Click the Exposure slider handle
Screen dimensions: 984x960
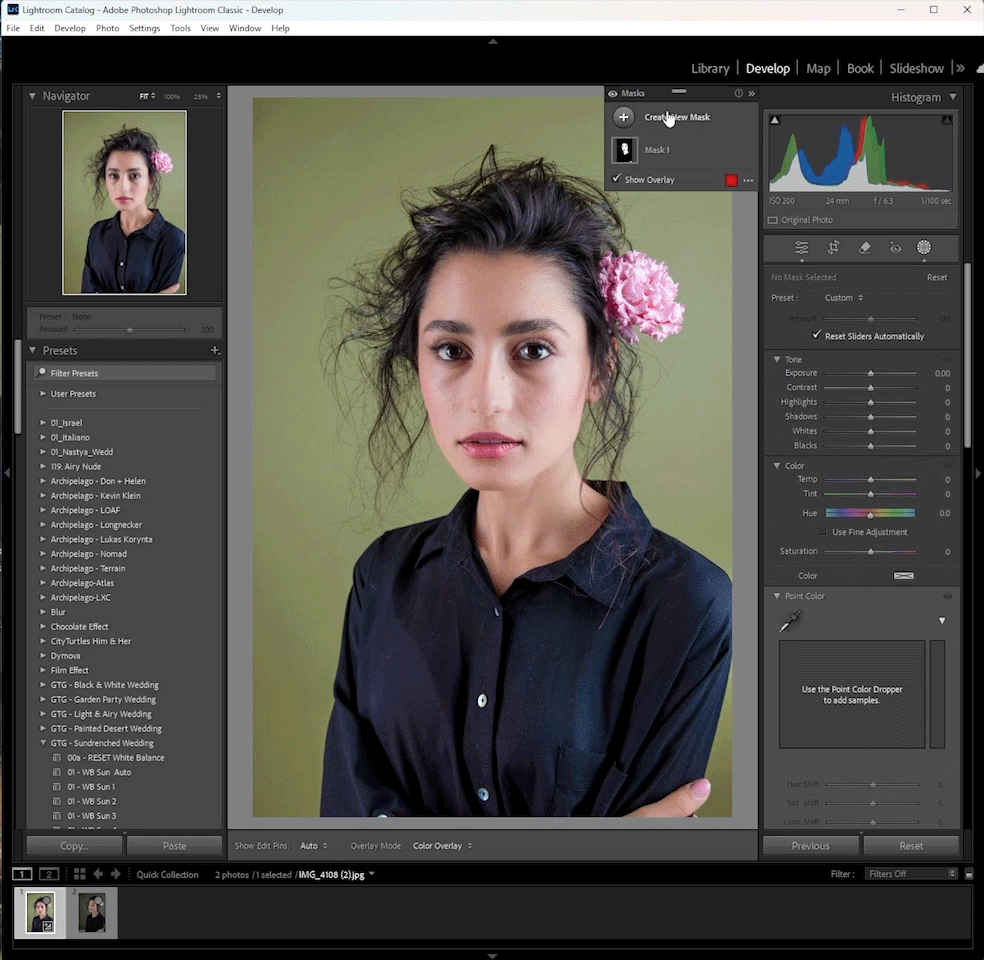870,373
